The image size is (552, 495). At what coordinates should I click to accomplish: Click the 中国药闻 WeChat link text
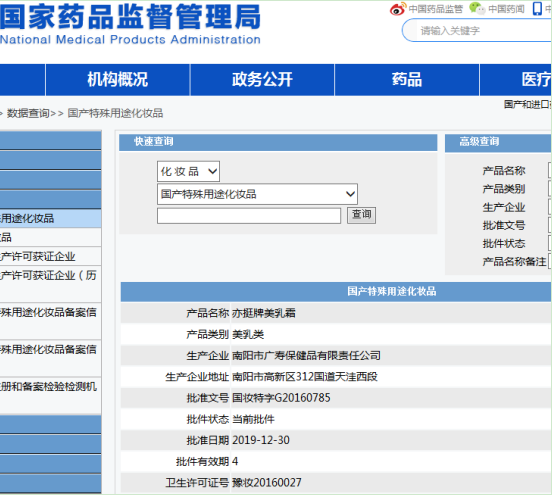pyautogui.click(x=506, y=9)
